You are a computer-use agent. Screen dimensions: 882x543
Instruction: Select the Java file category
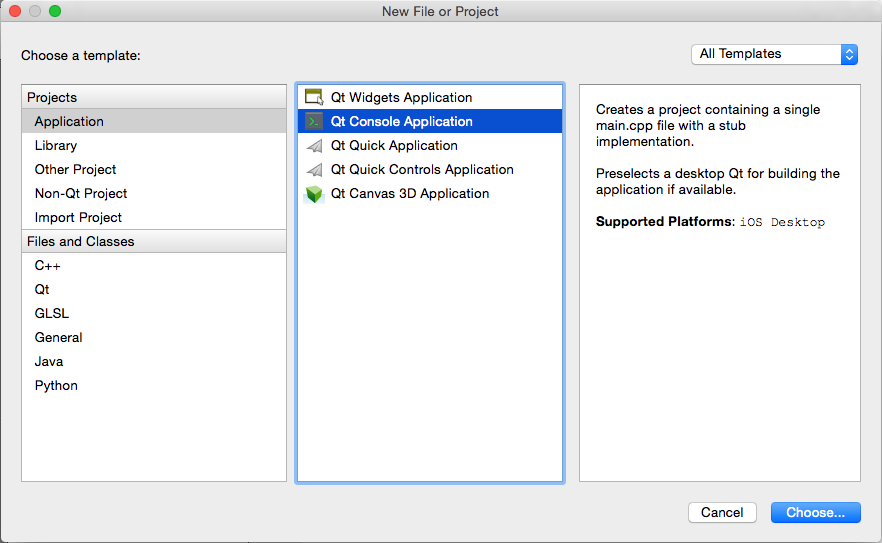pyautogui.click(x=154, y=361)
